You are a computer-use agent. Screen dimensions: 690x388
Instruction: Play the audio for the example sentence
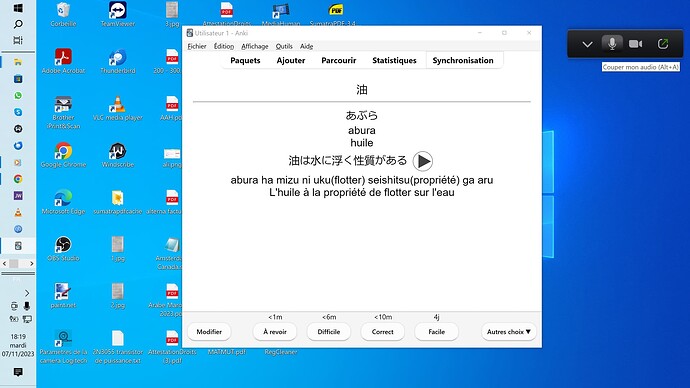[422, 161]
